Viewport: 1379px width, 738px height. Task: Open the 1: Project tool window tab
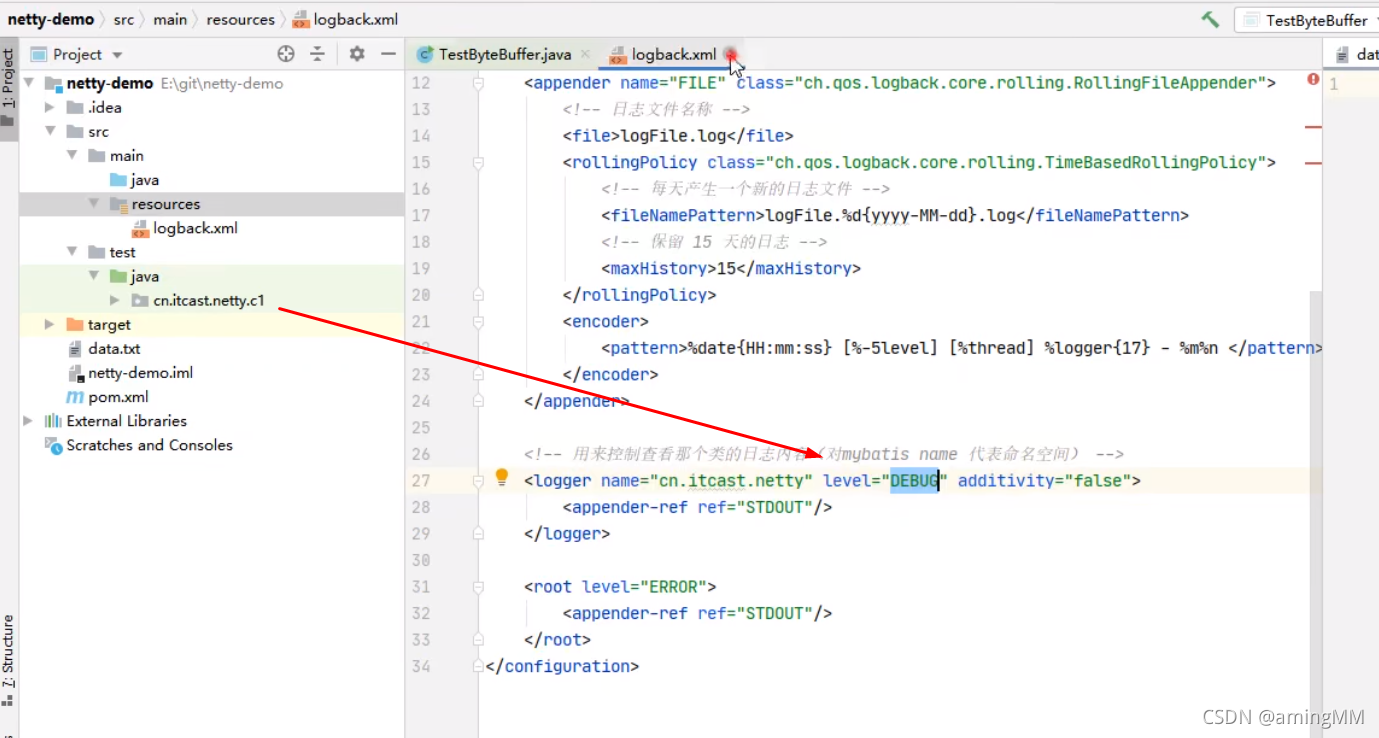[x=9, y=88]
